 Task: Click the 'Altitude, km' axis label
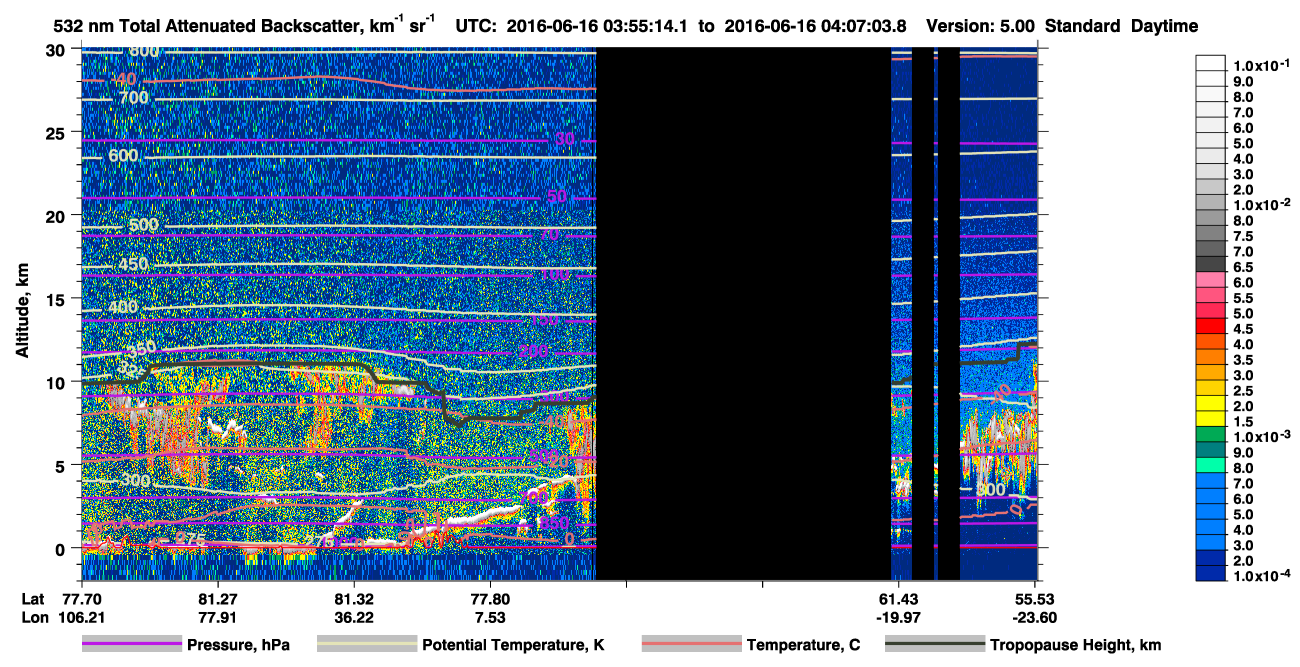pos(20,312)
